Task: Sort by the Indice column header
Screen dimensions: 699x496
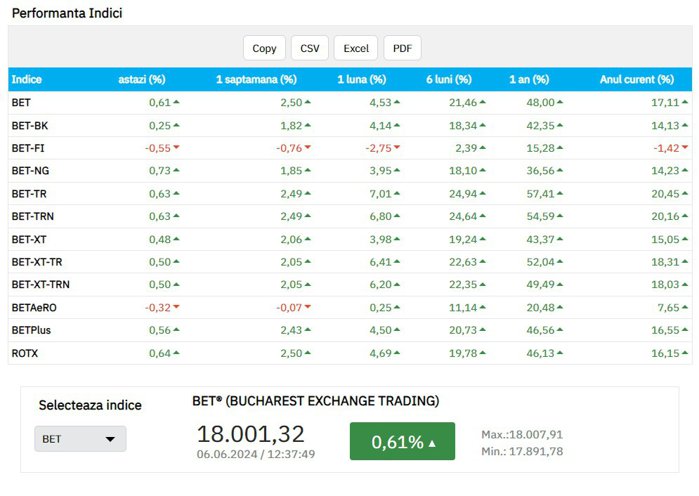Action: pyautogui.click(x=26, y=79)
